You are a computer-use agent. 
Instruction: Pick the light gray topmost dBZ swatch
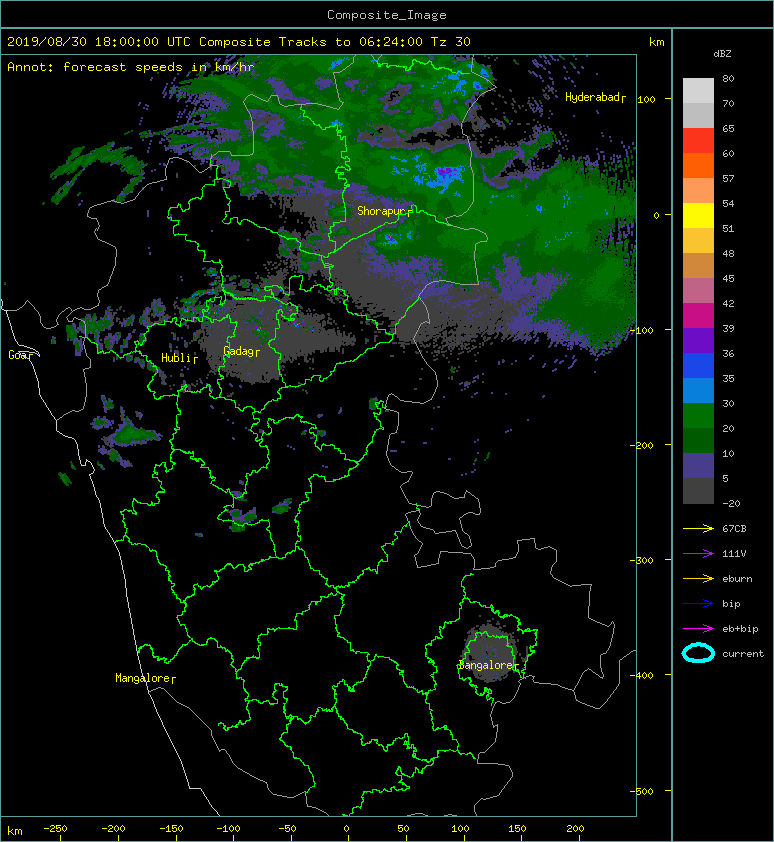pyautogui.click(x=698, y=91)
